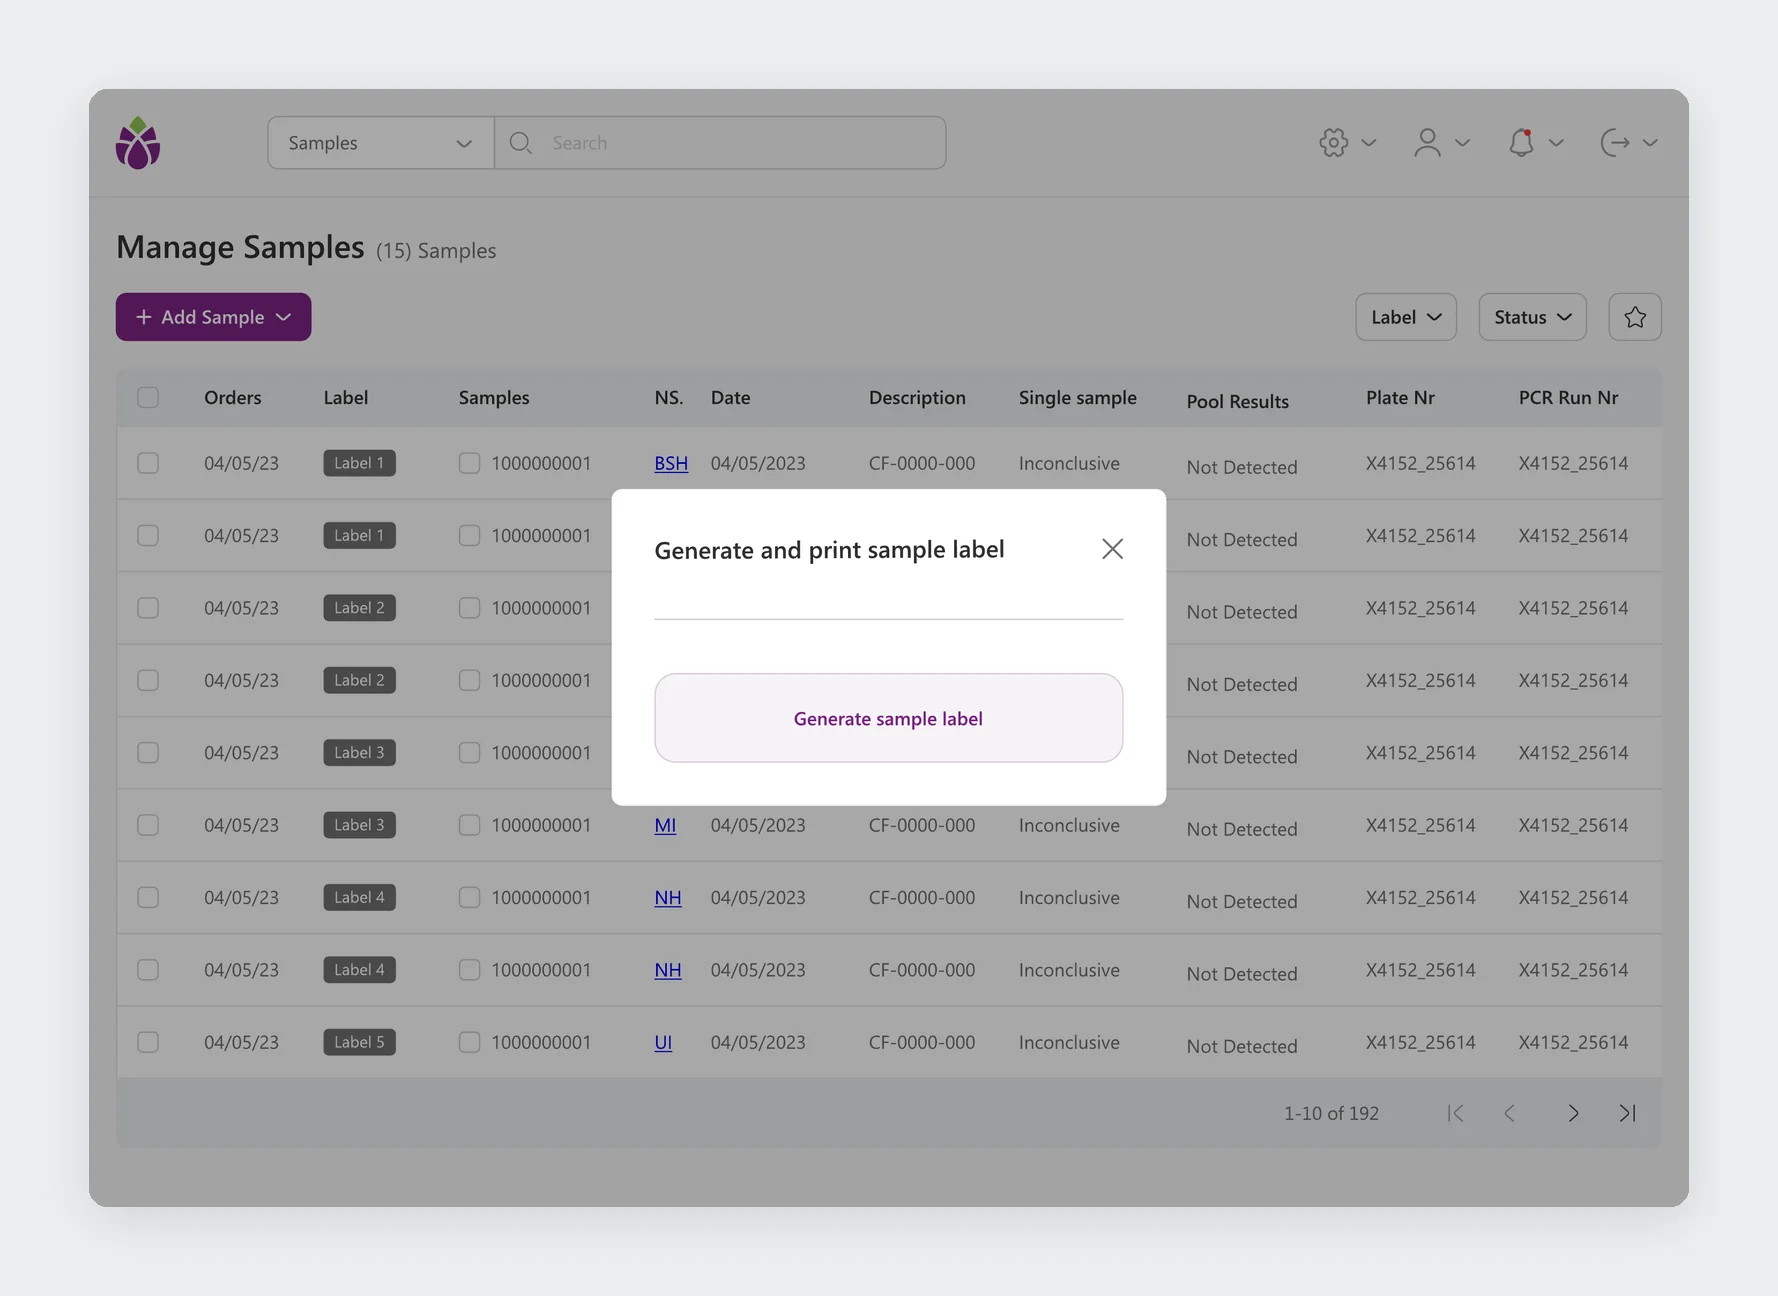Click the Samples column header
Image resolution: width=1778 pixels, height=1296 pixels.
click(x=494, y=397)
